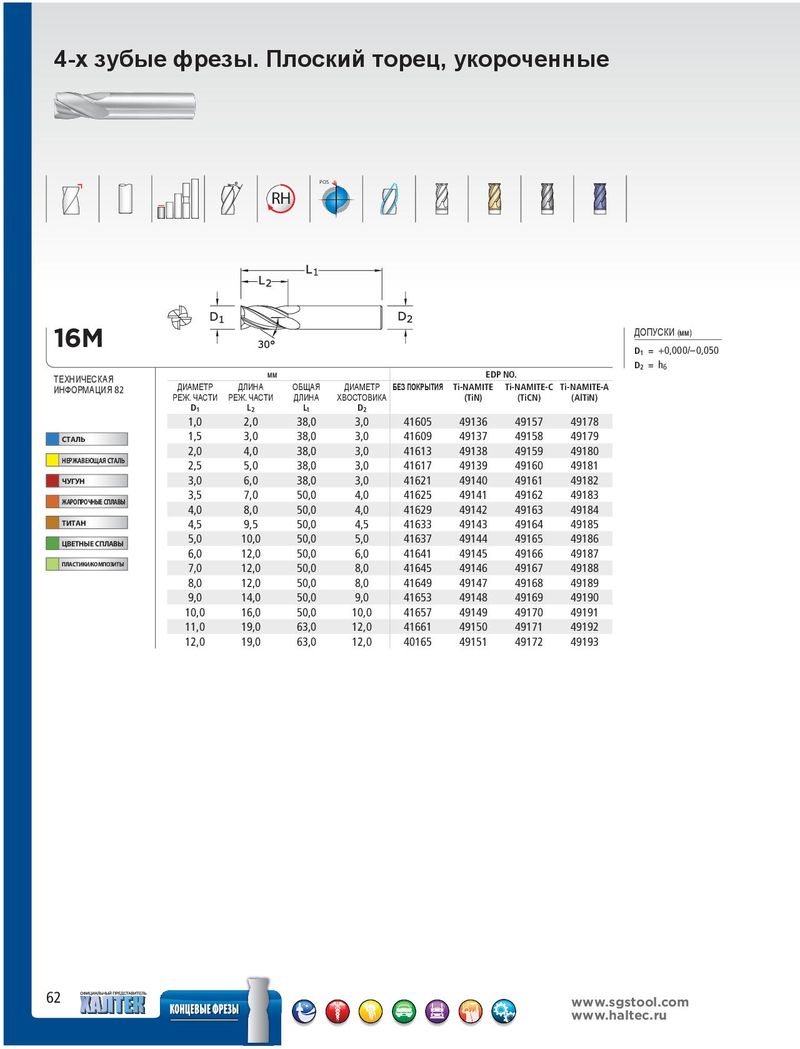800x1049 pixels.
Task: Click EDP number 49143
Action: coord(473,524)
